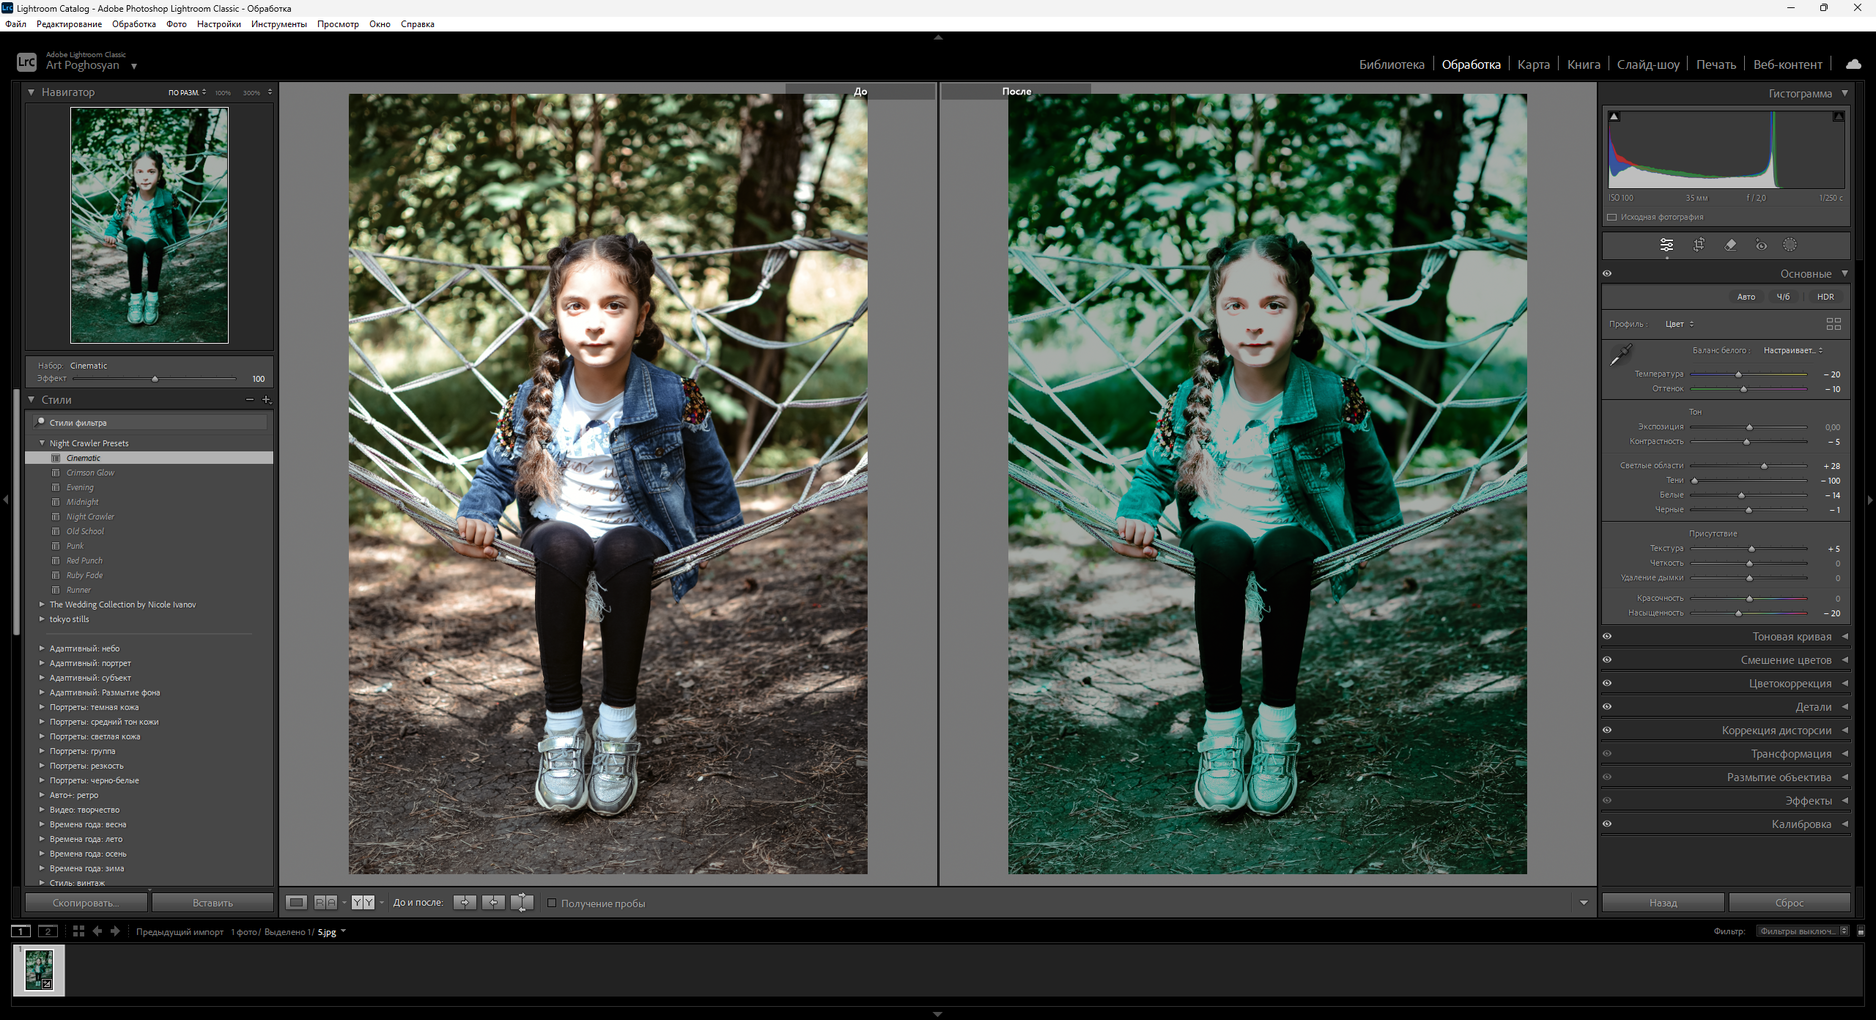
Task: Open the filmstrip grid view icon
Action: click(78, 931)
